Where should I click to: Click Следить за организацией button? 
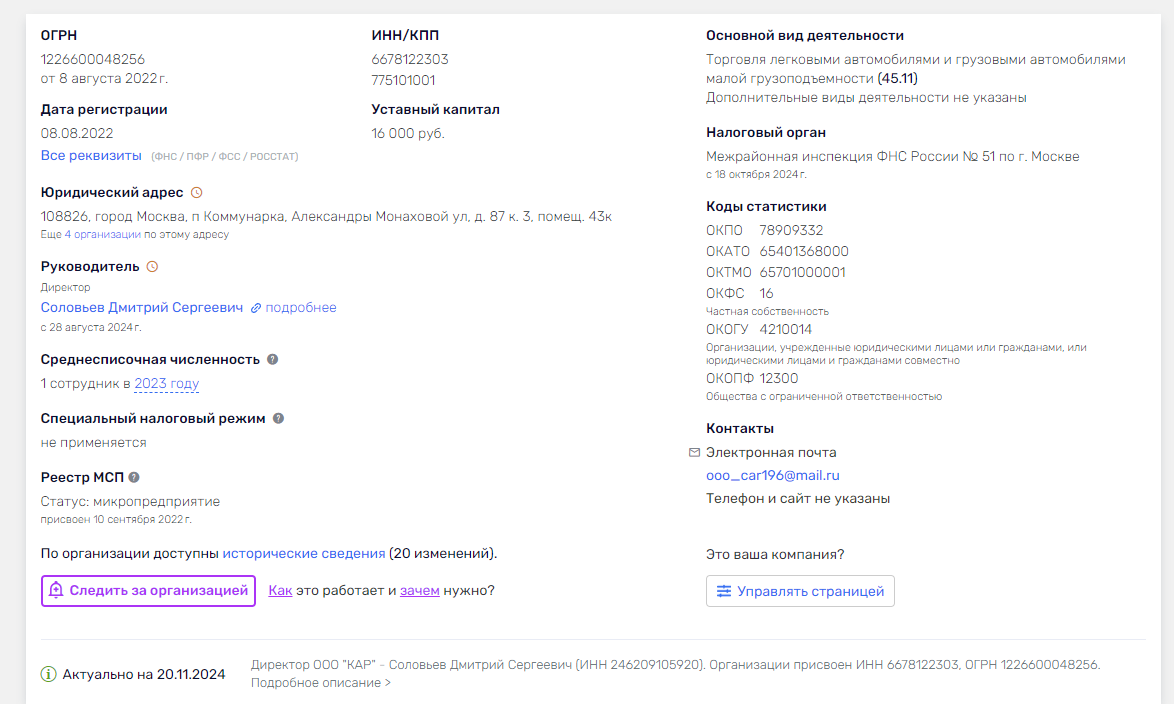pyautogui.click(x=148, y=591)
